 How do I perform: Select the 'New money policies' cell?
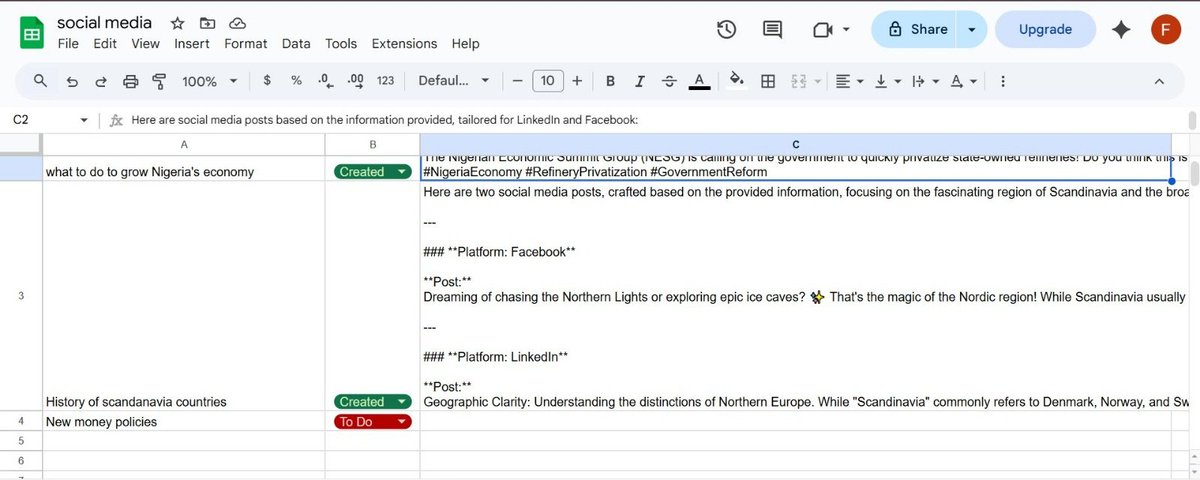pyautogui.click(x=184, y=422)
